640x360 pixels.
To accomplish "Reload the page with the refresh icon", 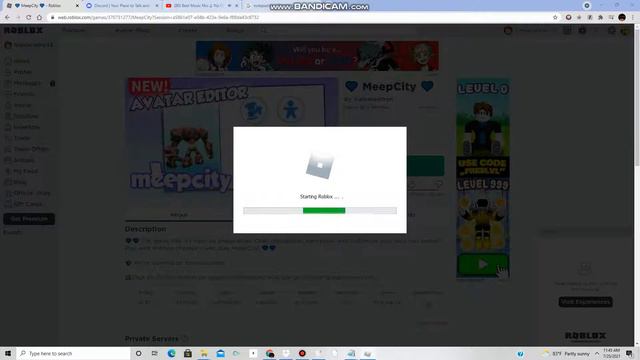I will pos(29,18).
